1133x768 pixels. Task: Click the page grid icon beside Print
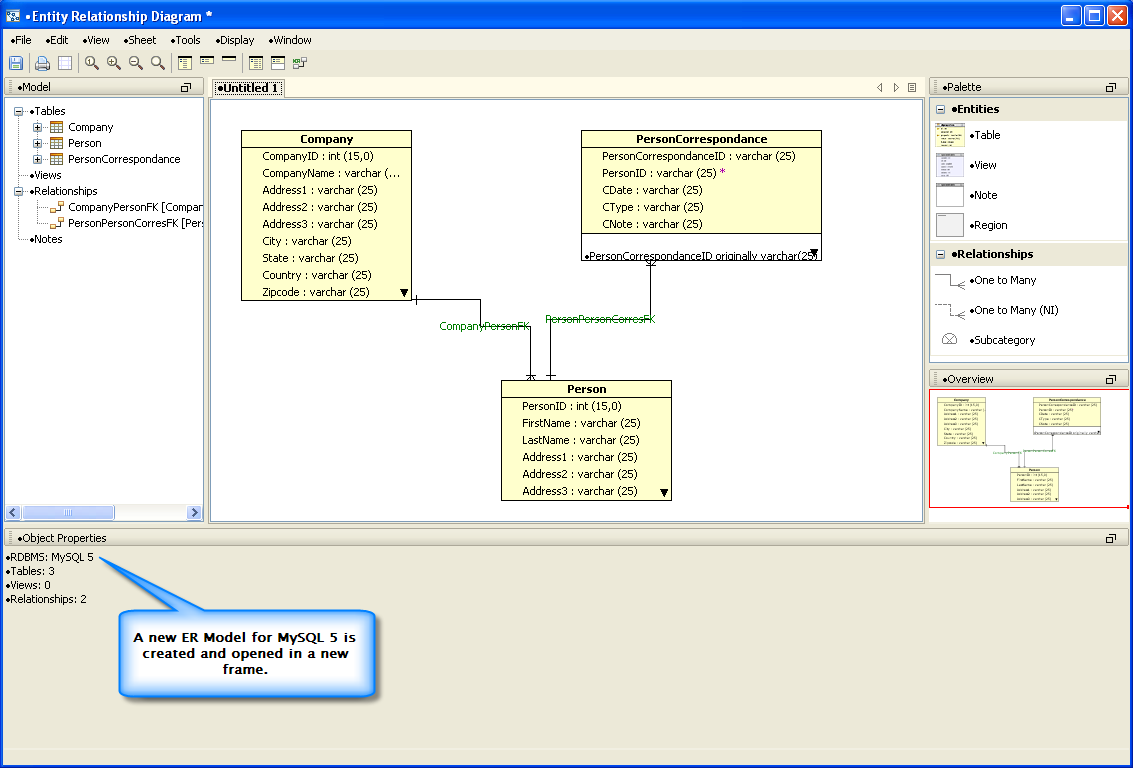(x=65, y=63)
